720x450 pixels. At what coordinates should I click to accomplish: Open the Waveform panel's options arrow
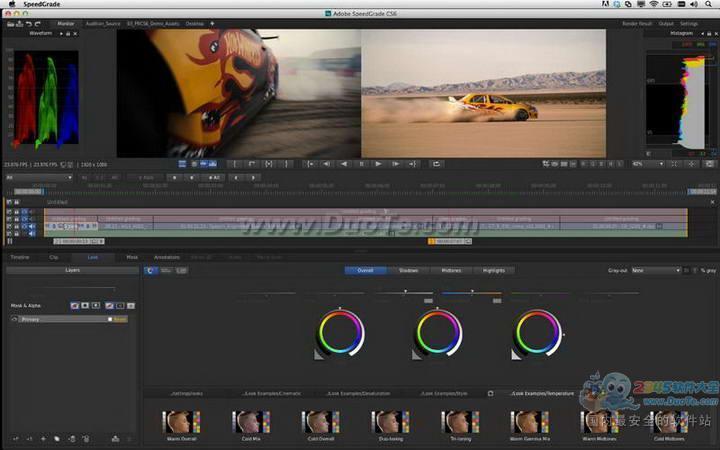pos(62,34)
